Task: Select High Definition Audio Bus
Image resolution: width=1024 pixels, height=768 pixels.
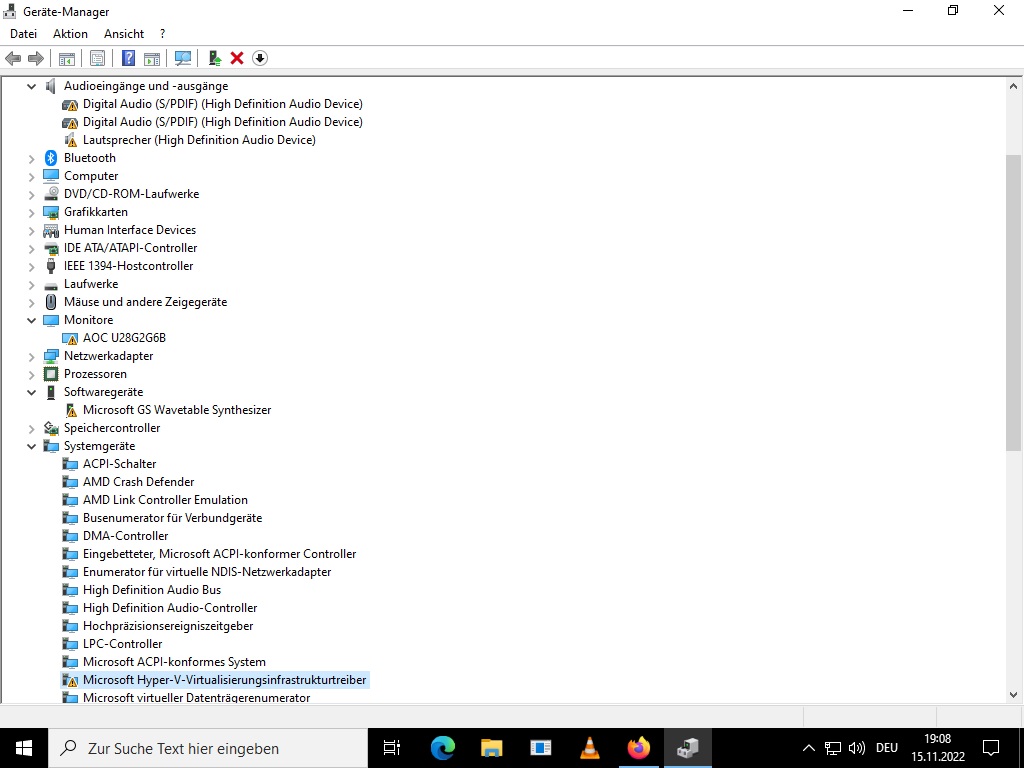Action: pyautogui.click(x=152, y=590)
